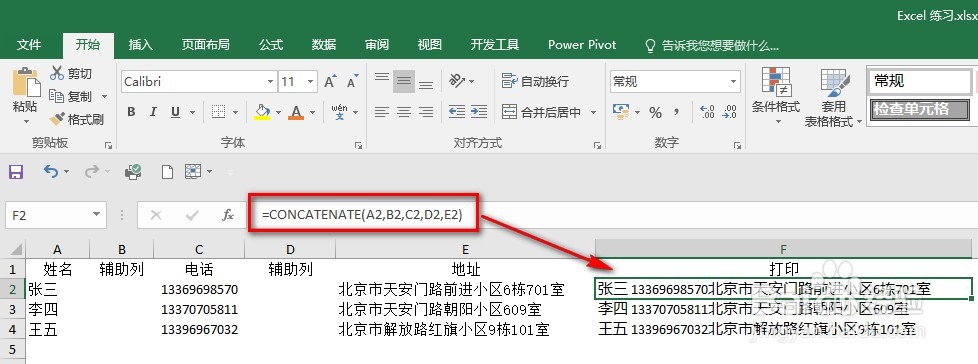Increase decimal places

[x=707, y=112]
